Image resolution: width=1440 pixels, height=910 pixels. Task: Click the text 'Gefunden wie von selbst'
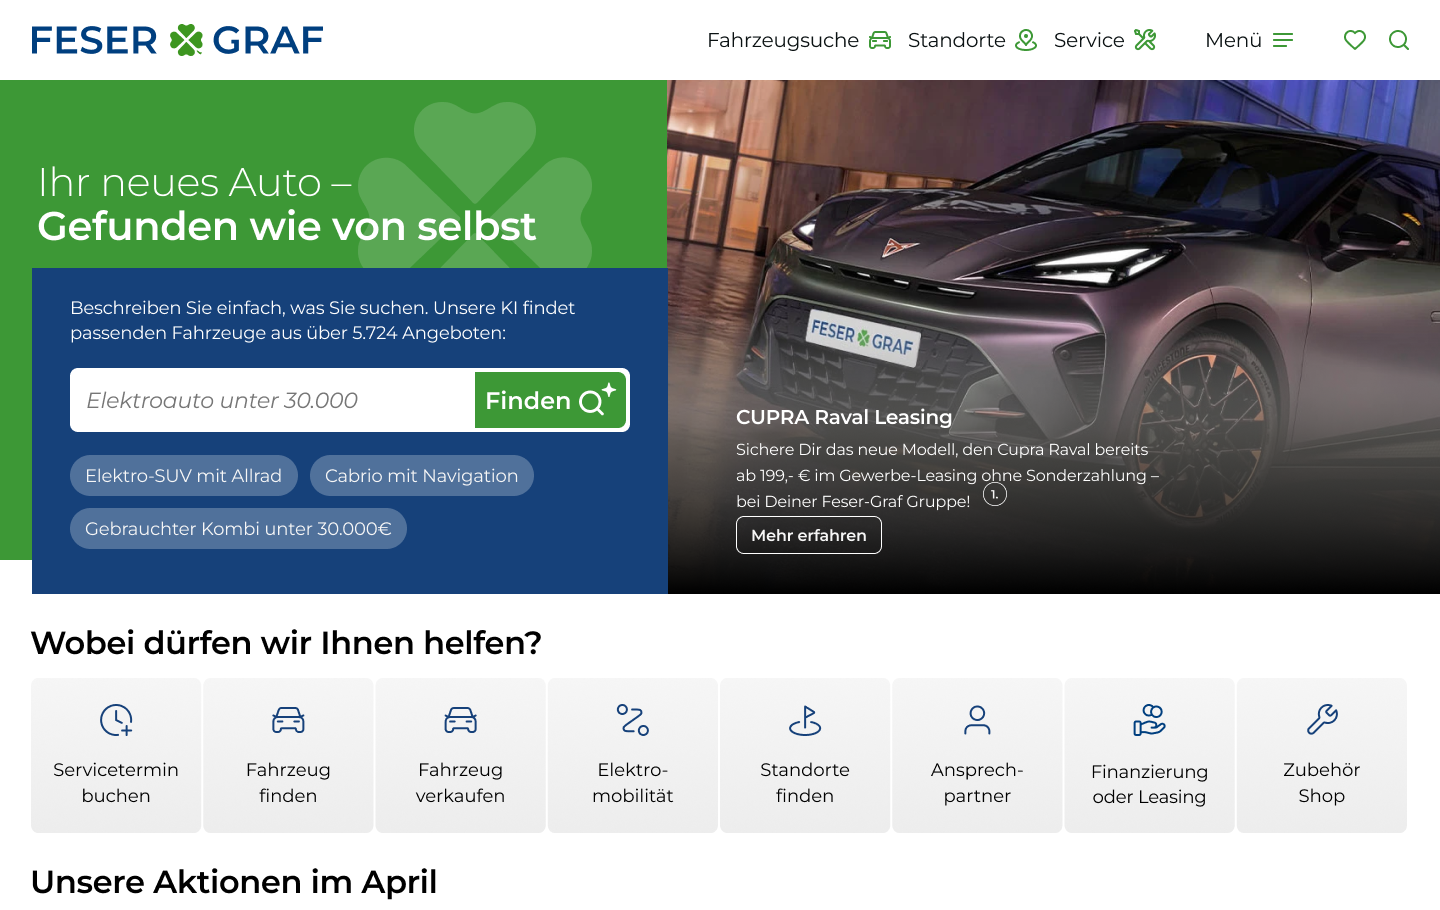point(287,226)
